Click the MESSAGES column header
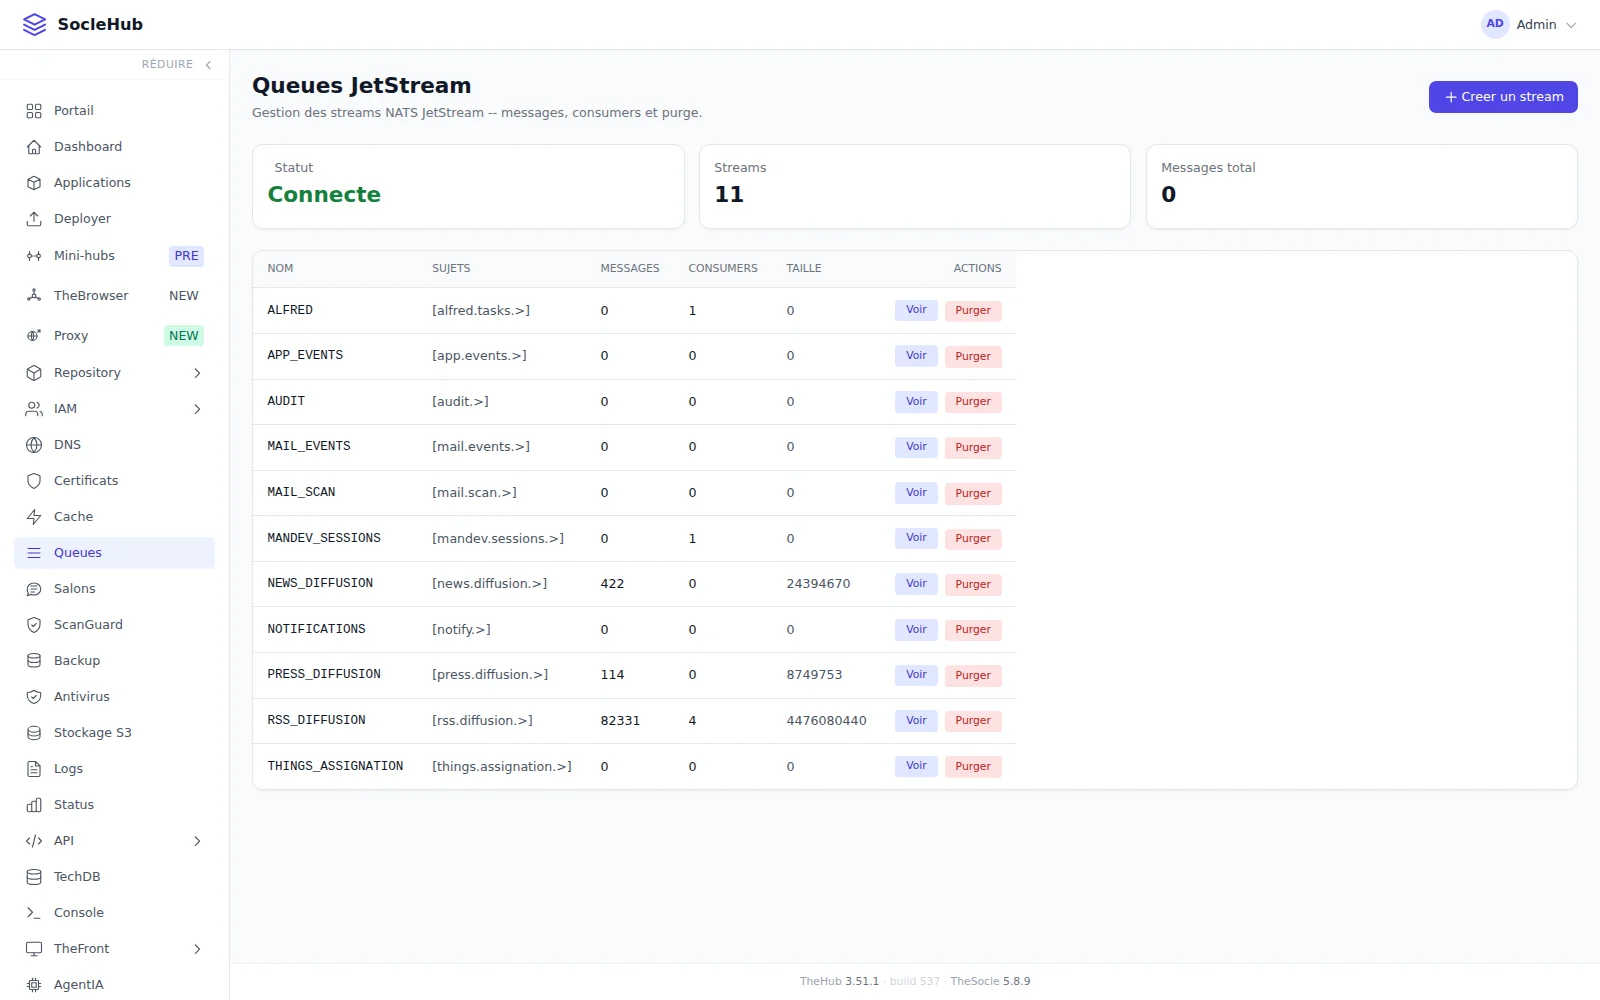 coord(630,269)
